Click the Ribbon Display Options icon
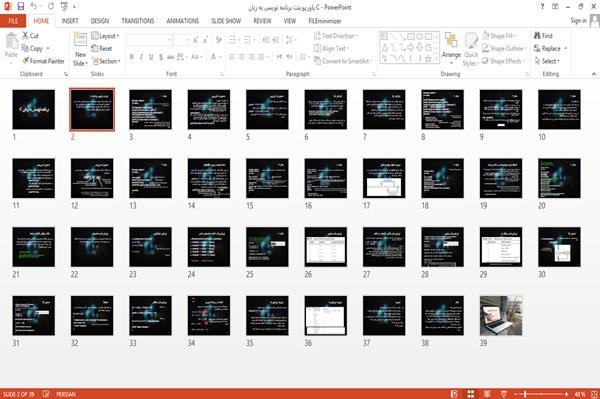The width and height of the screenshot is (600, 399). click(555, 7)
